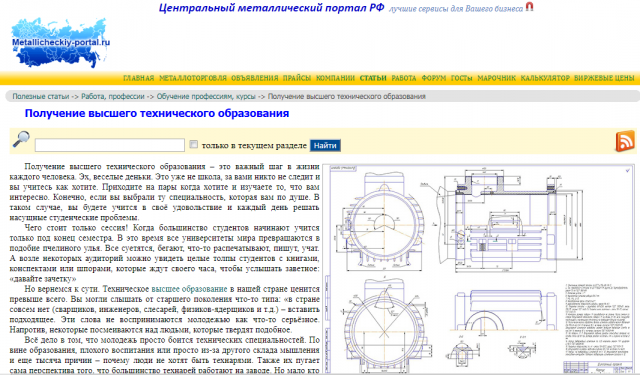The height and width of the screenshot is (375, 640).
Task: Click the magnifying glass search icon
Action: [21, 139]
